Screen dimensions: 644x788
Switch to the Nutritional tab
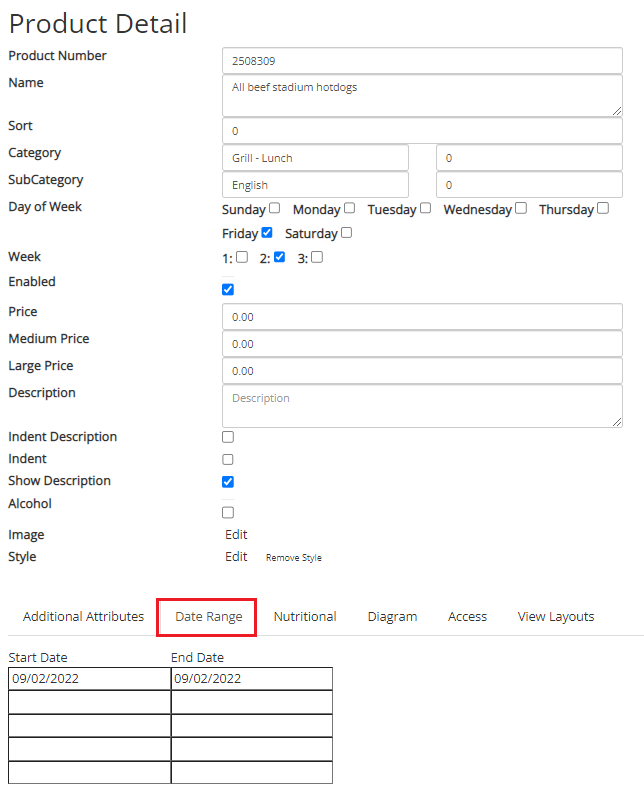(305, 616)
